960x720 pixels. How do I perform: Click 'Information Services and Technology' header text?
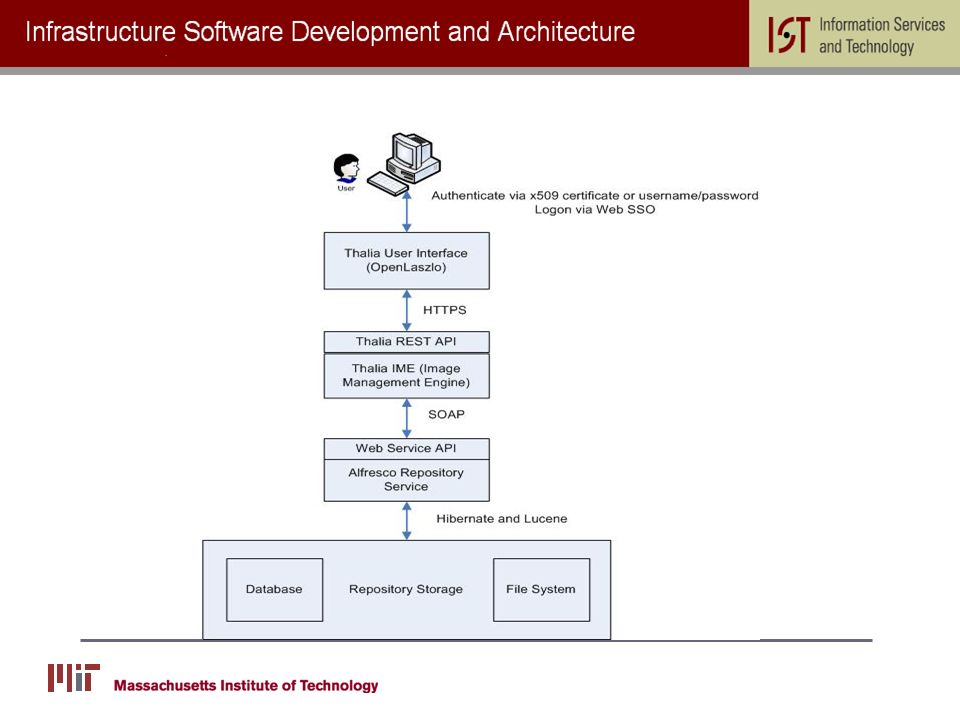click(x=882, y=36)
